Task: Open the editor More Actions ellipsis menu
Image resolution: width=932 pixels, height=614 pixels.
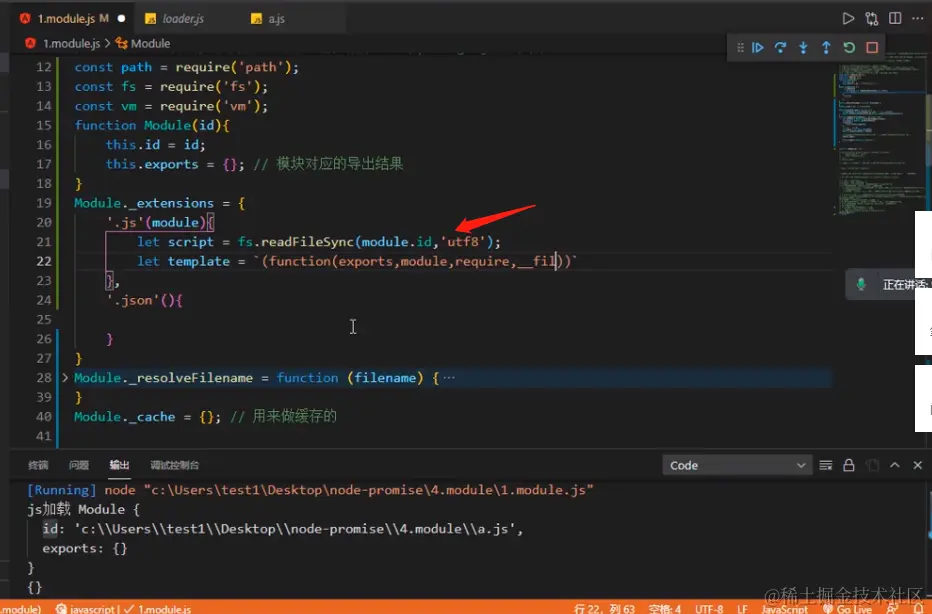Action: 918,18
